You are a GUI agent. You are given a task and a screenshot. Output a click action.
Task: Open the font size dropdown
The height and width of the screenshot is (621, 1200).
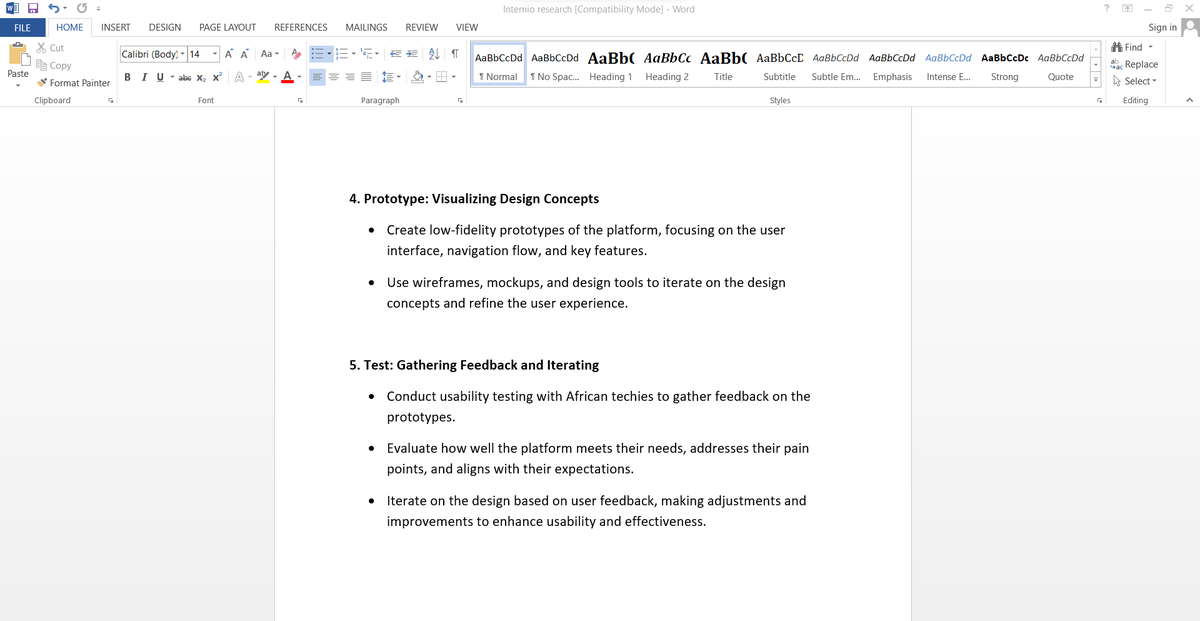(x=214, y=54)
